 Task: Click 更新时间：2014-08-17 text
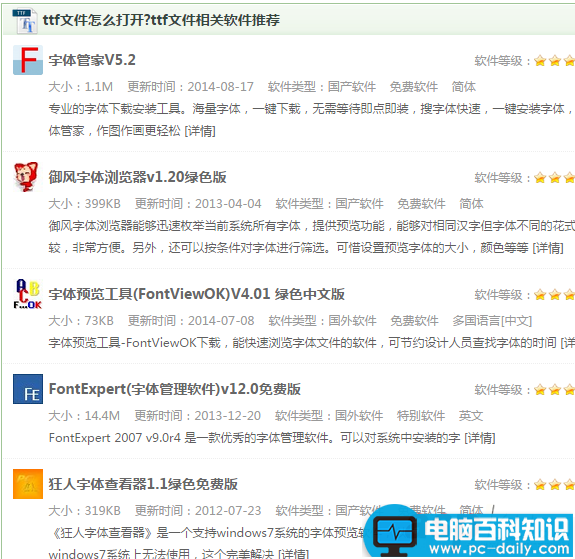click(191, 87)
